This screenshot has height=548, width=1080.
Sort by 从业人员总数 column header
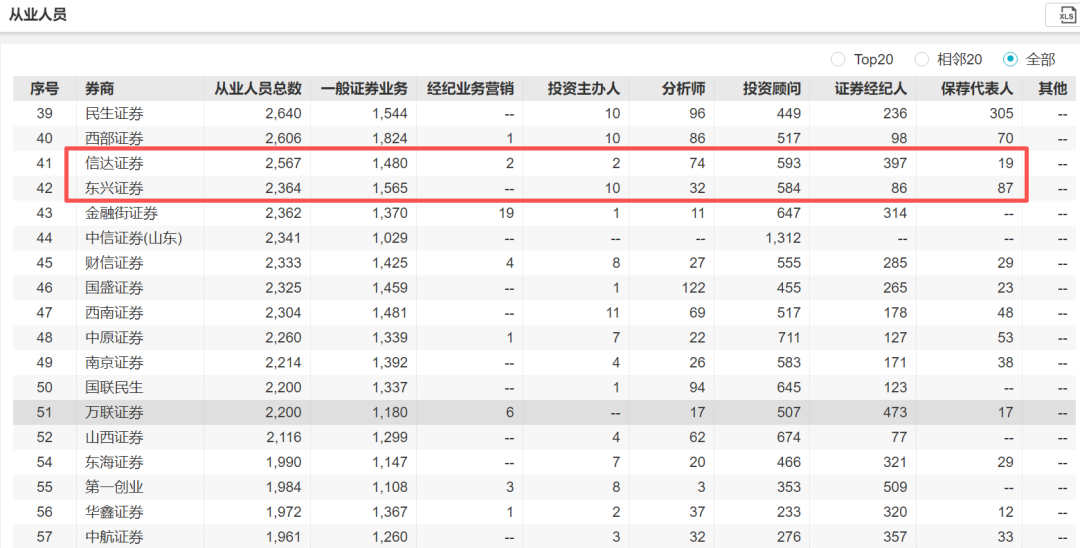coord(258,89)
